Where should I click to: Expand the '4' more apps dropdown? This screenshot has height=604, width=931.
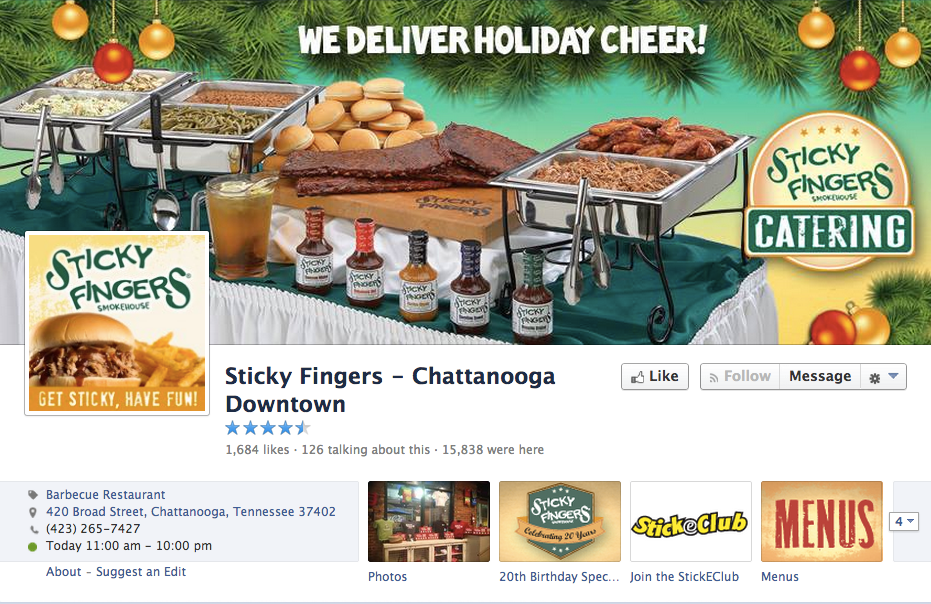click(x=904, y=521)
